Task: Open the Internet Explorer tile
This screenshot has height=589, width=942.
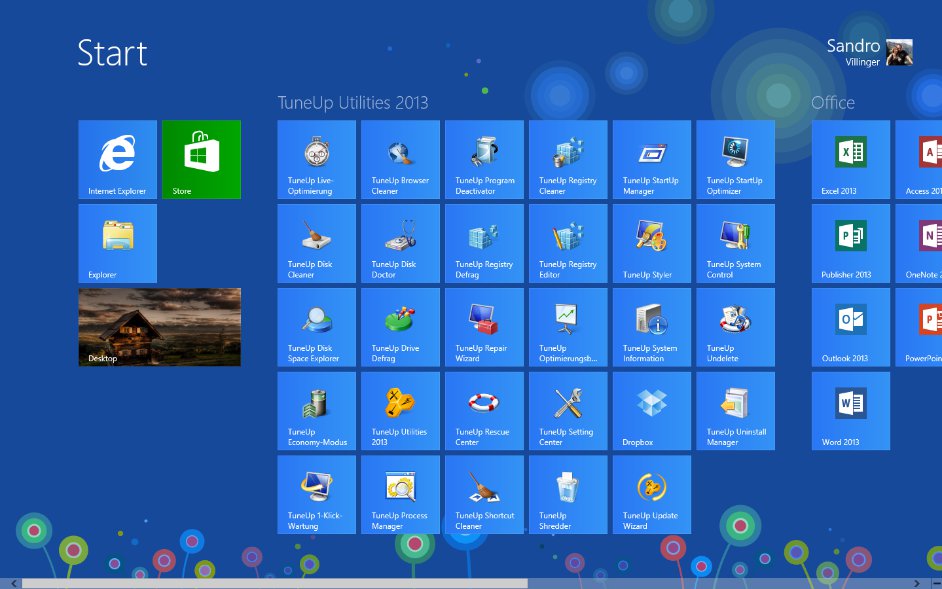Action: tap(117, 159)
